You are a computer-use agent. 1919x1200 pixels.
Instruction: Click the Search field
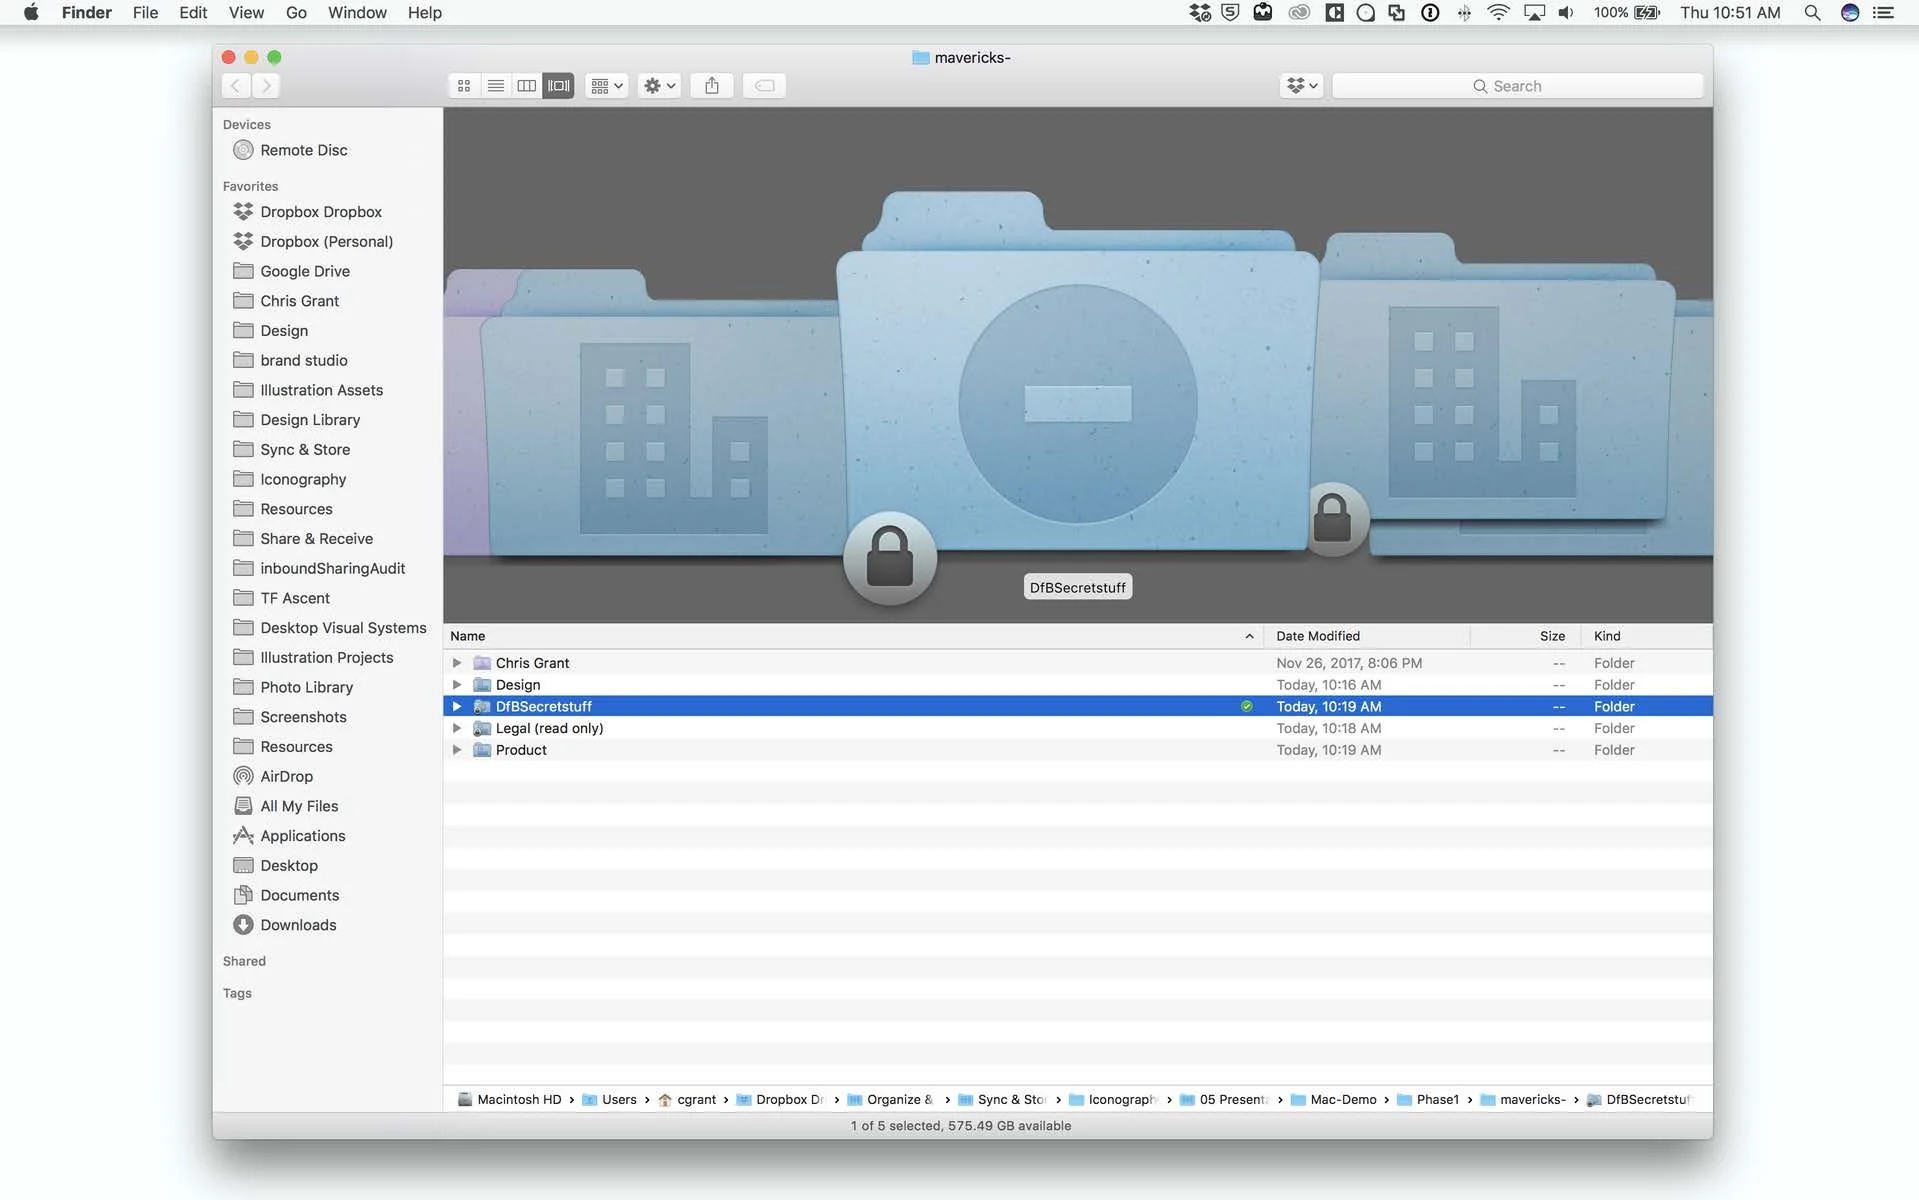click(1517, 86)
